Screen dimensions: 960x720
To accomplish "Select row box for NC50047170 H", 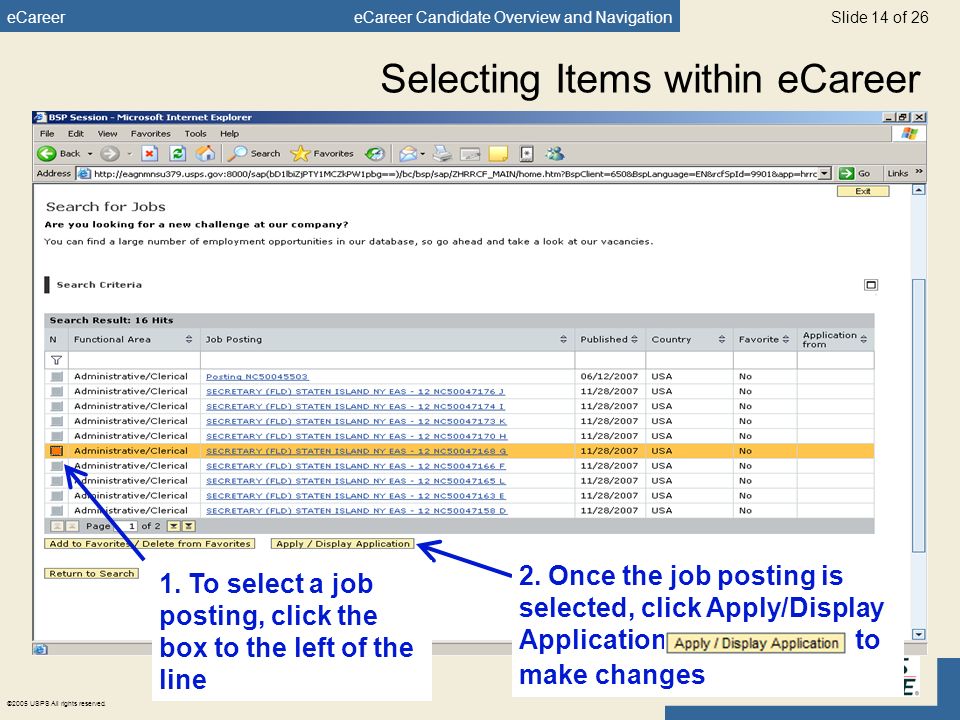I will pos(57,436).
